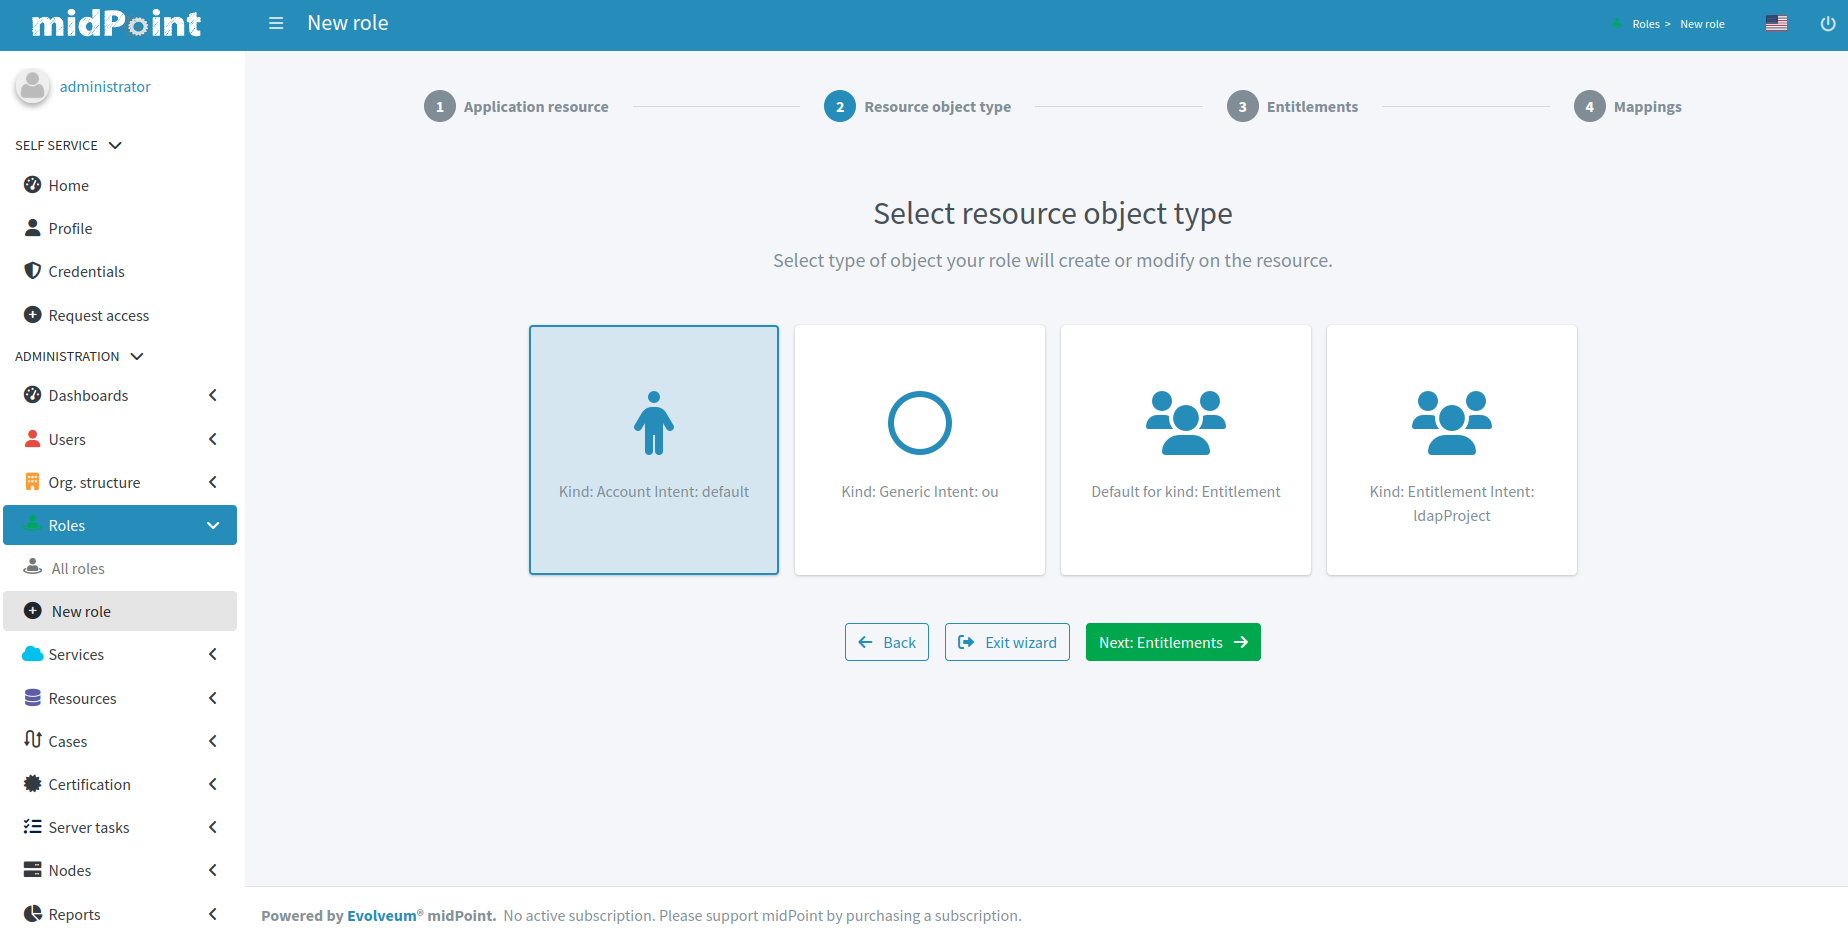Screen dimensions: 1848x938
Task: Toggle the hamburger sidebar menu icon
Action: [276, 23]
